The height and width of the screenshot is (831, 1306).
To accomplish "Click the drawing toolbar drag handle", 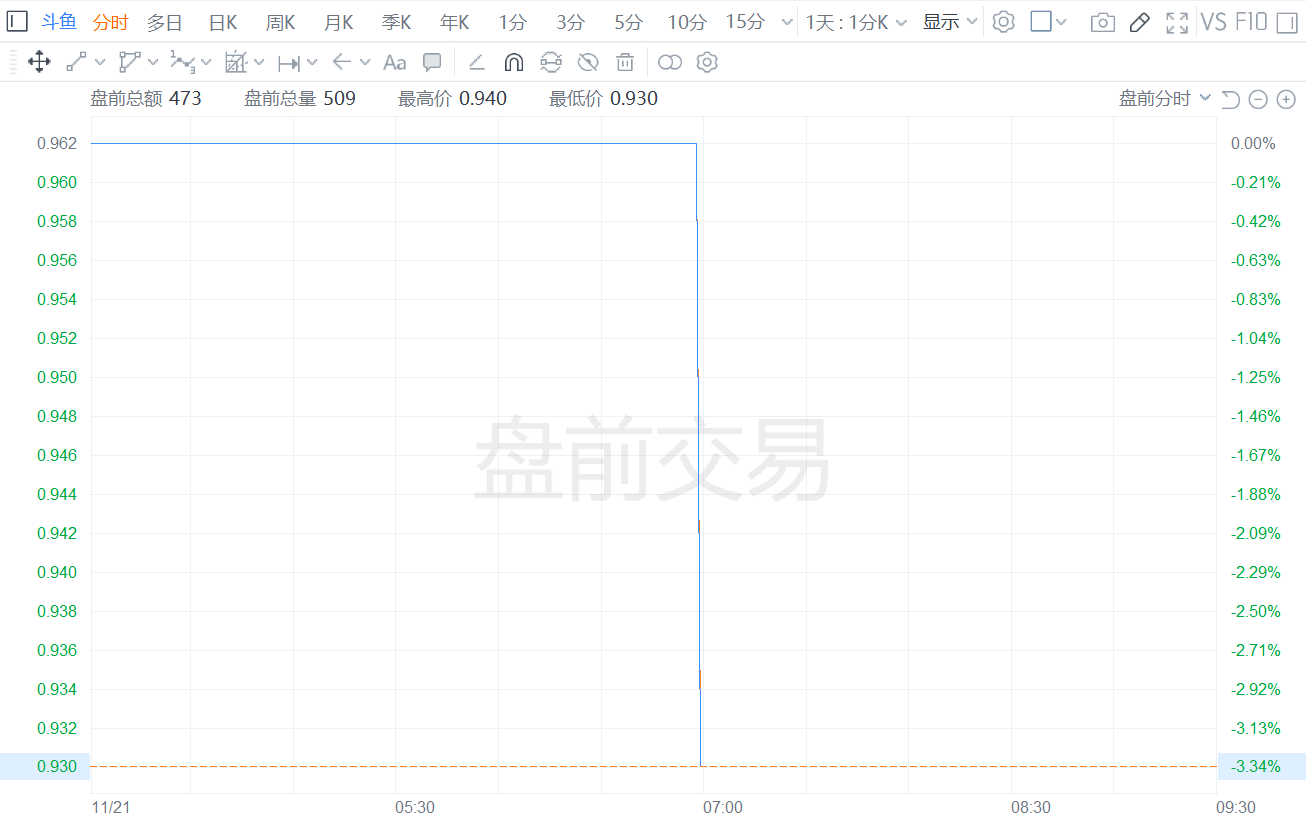I will (x=11, y=63).
